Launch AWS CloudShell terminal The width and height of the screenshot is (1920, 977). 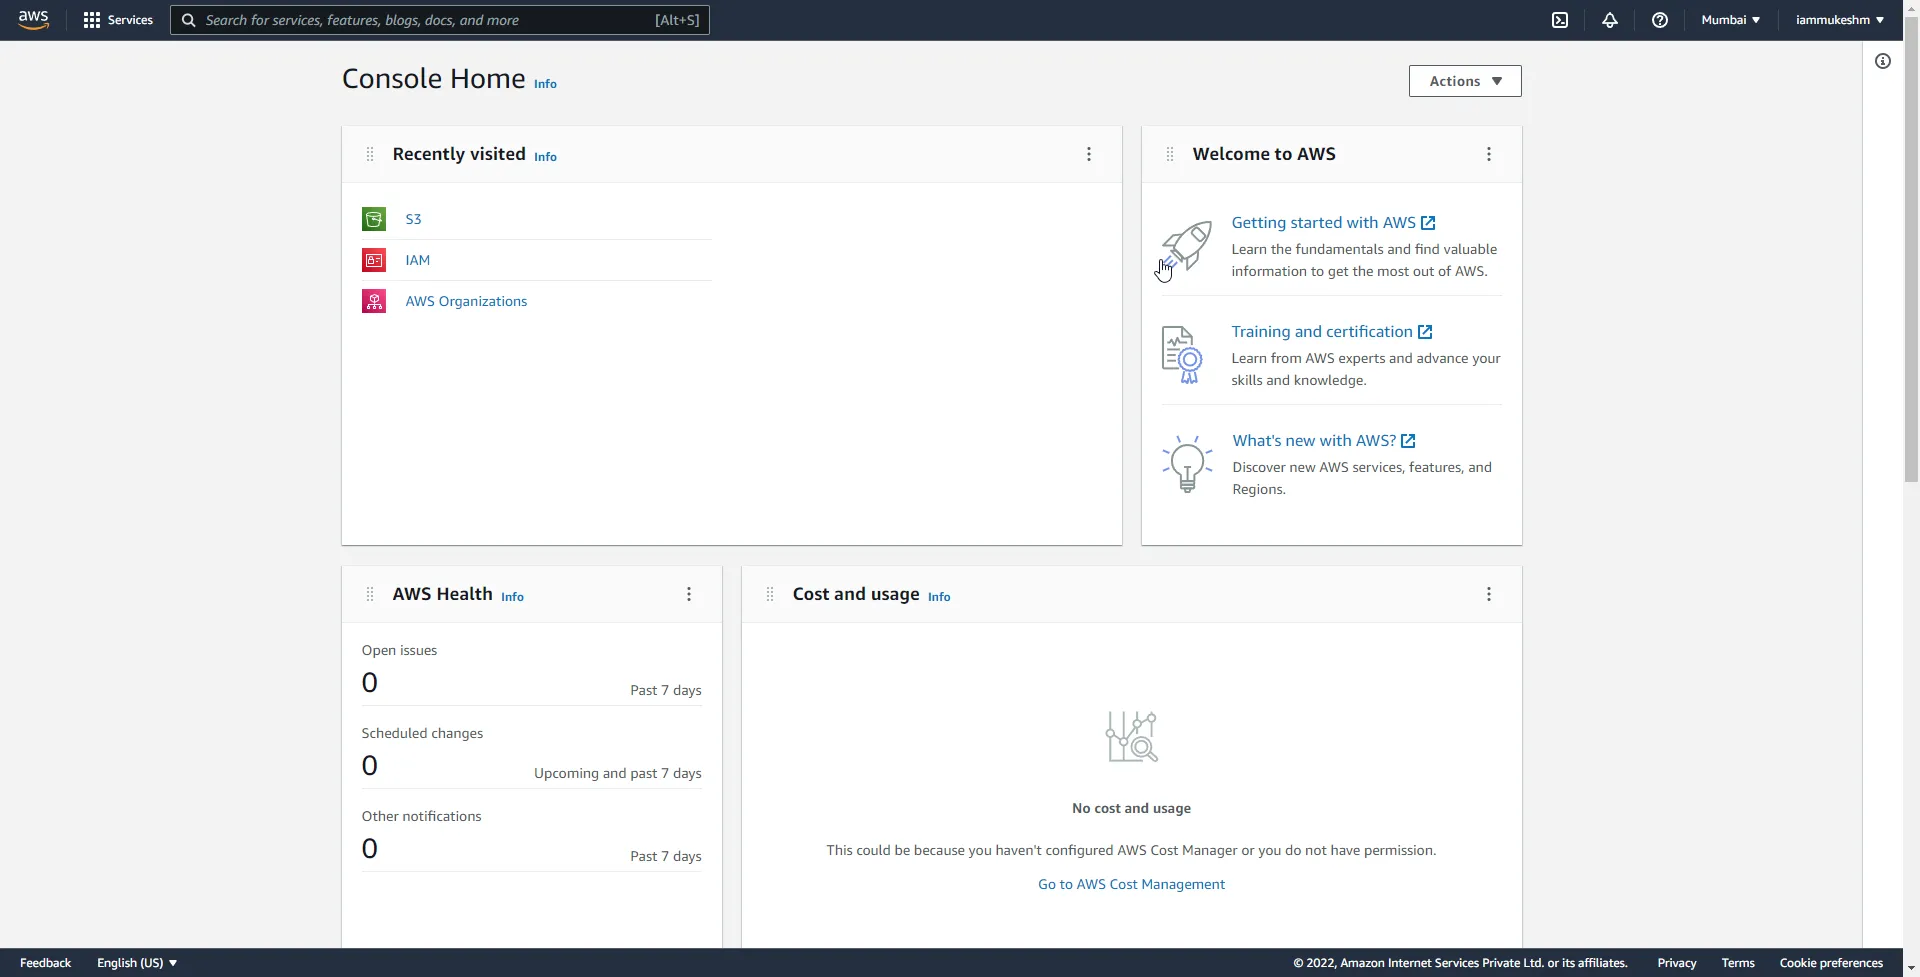(1559, 20)
